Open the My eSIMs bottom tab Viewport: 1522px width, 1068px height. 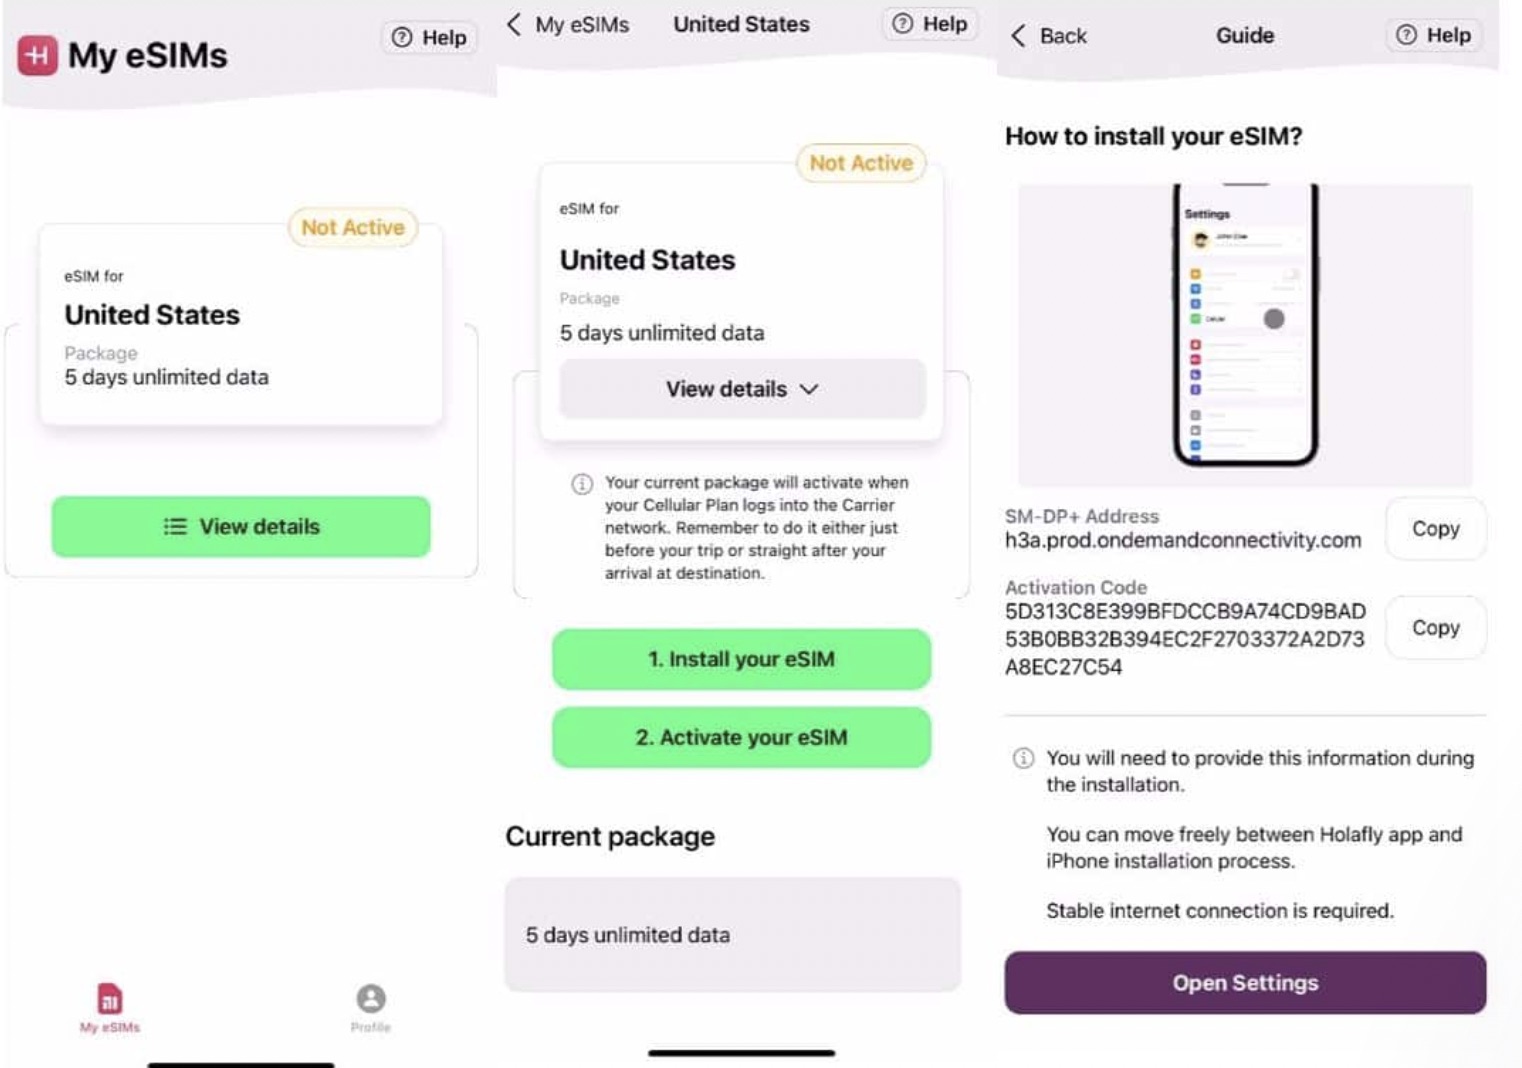coord(110,1006)
